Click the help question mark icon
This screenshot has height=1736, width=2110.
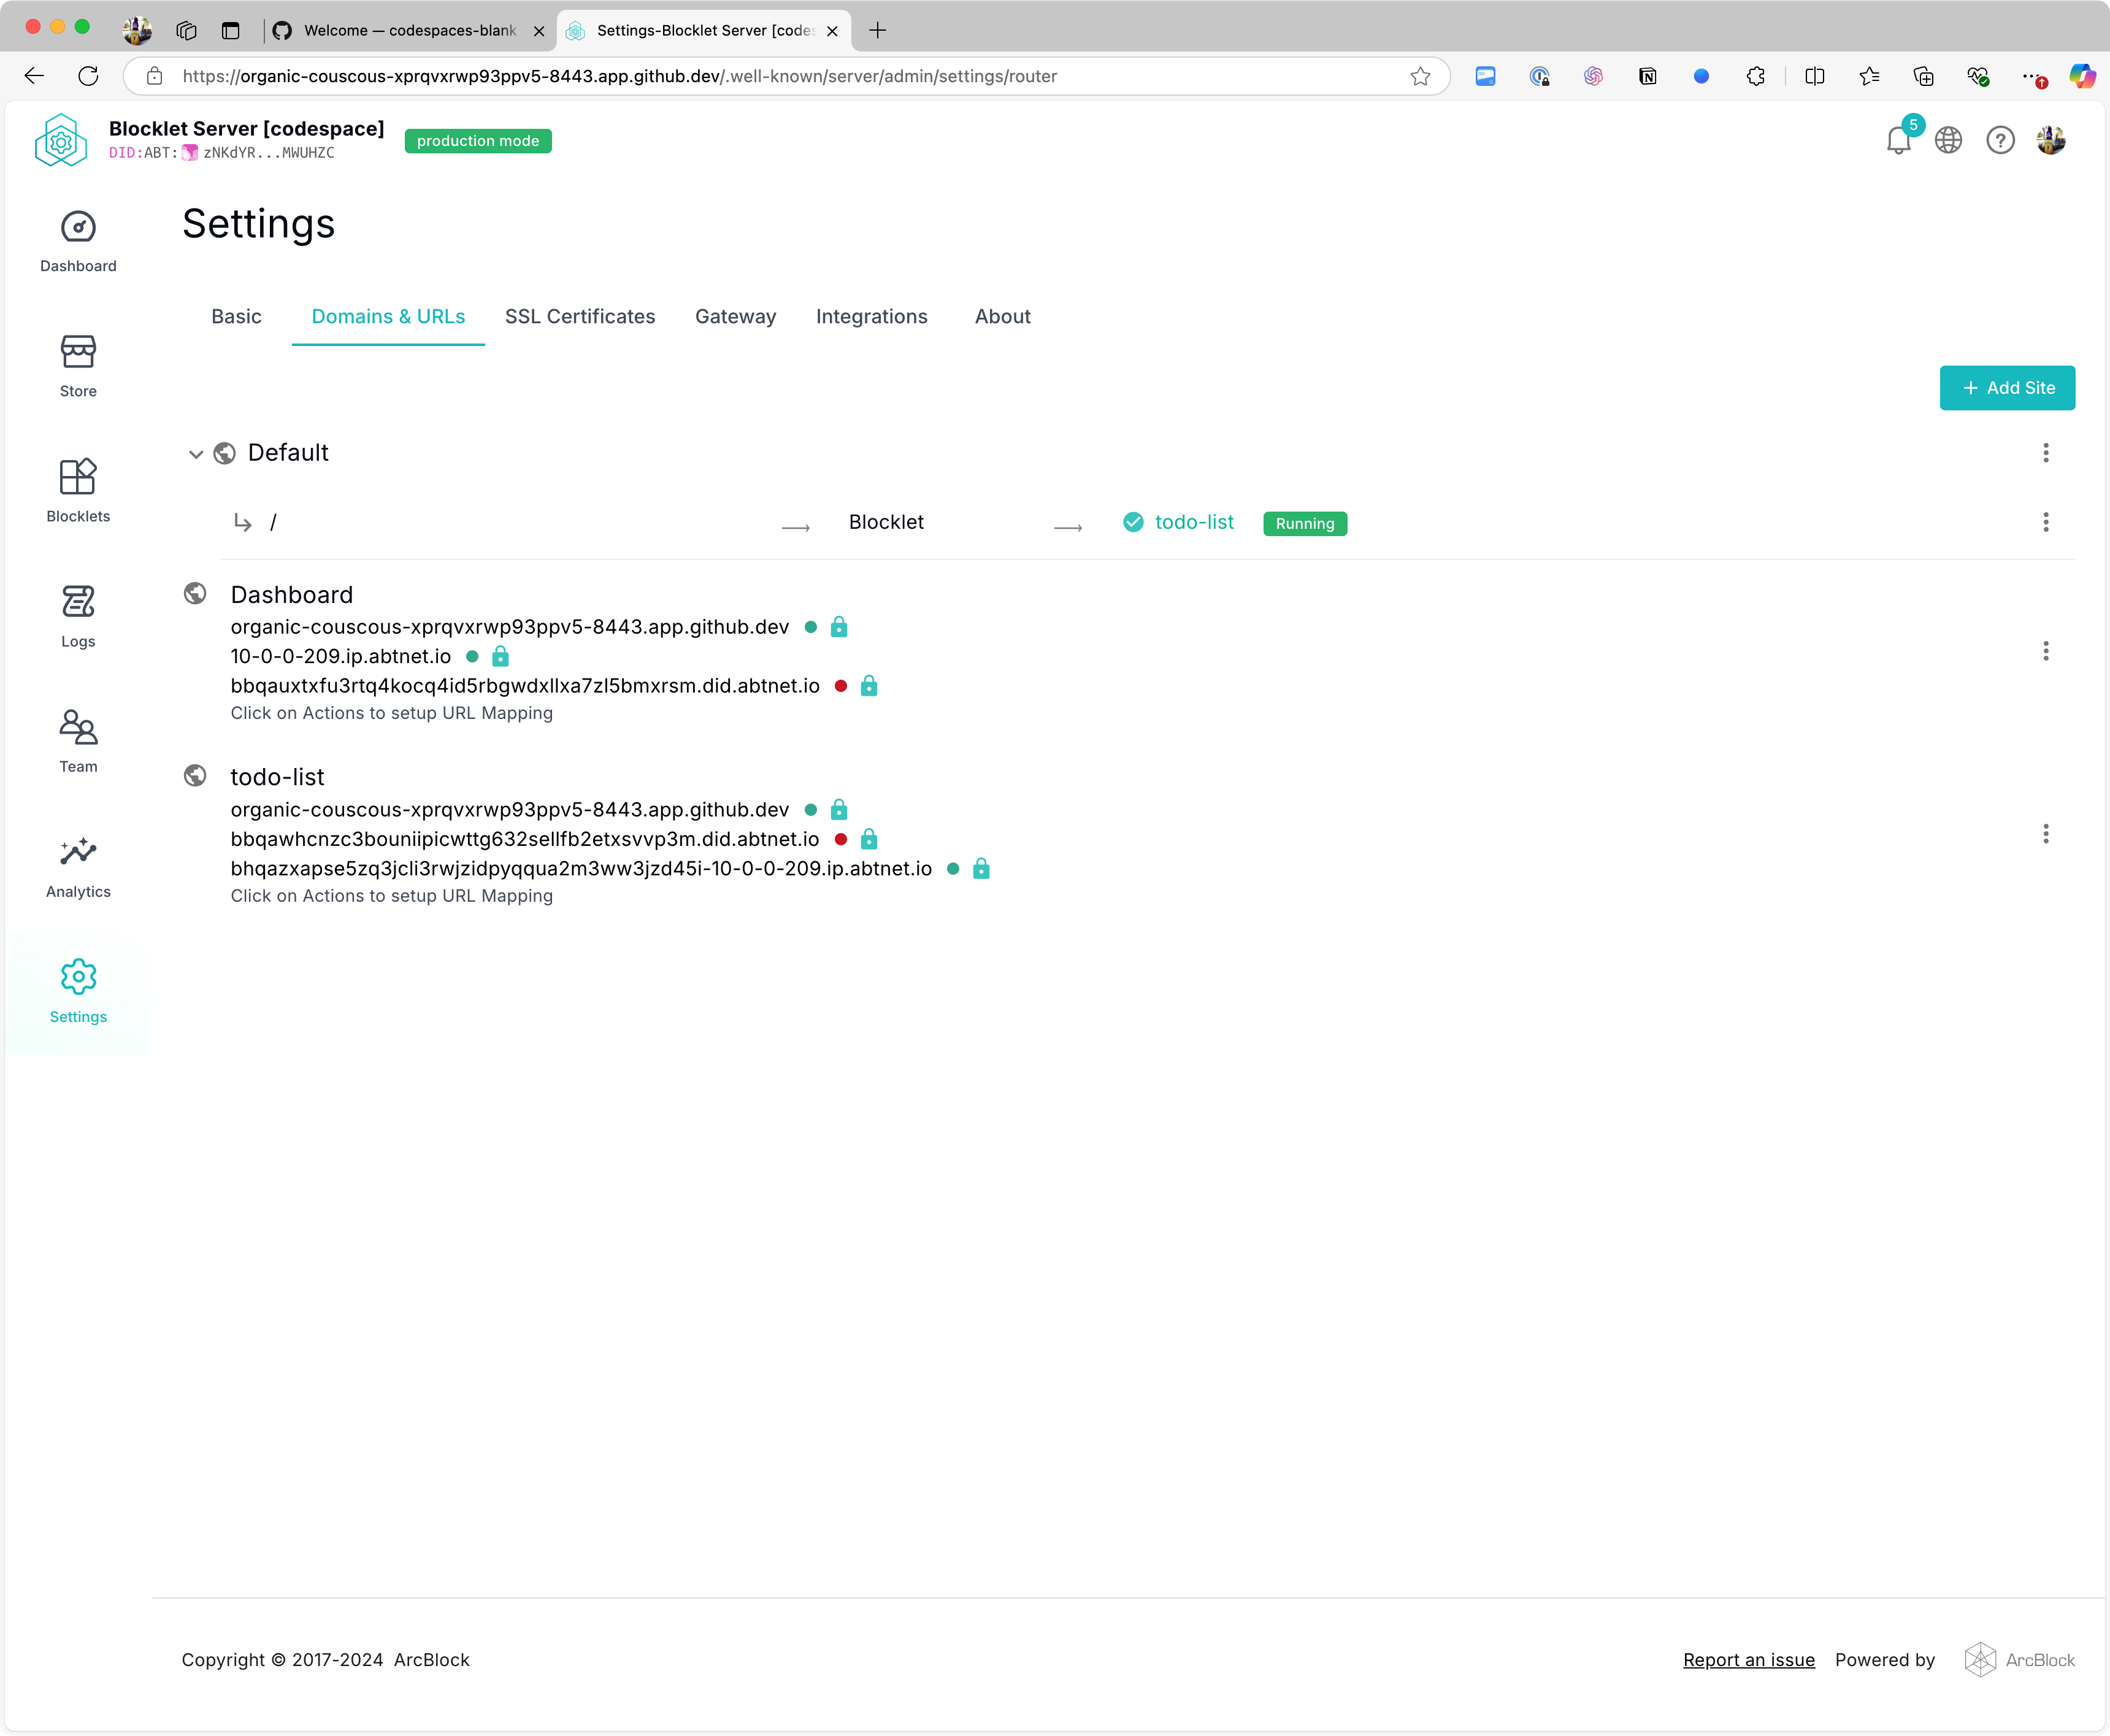2000,141
